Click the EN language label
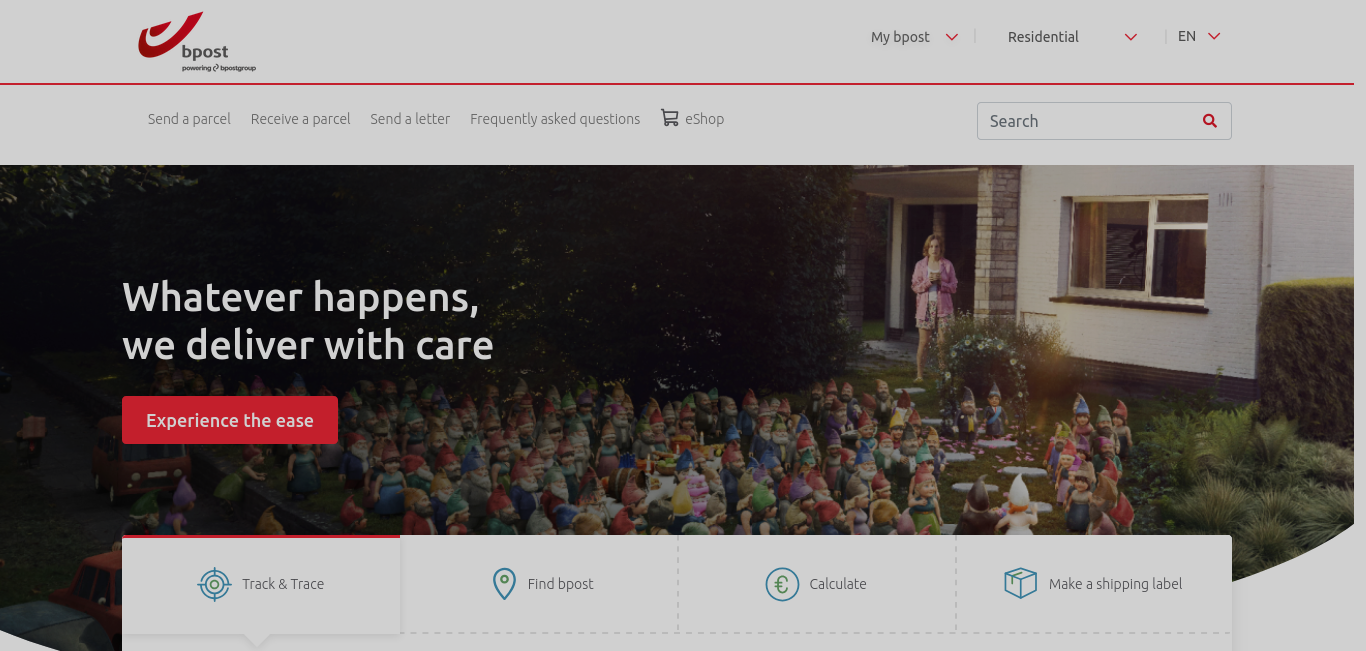This screenshot has height=651, width=1366. 1187,36
